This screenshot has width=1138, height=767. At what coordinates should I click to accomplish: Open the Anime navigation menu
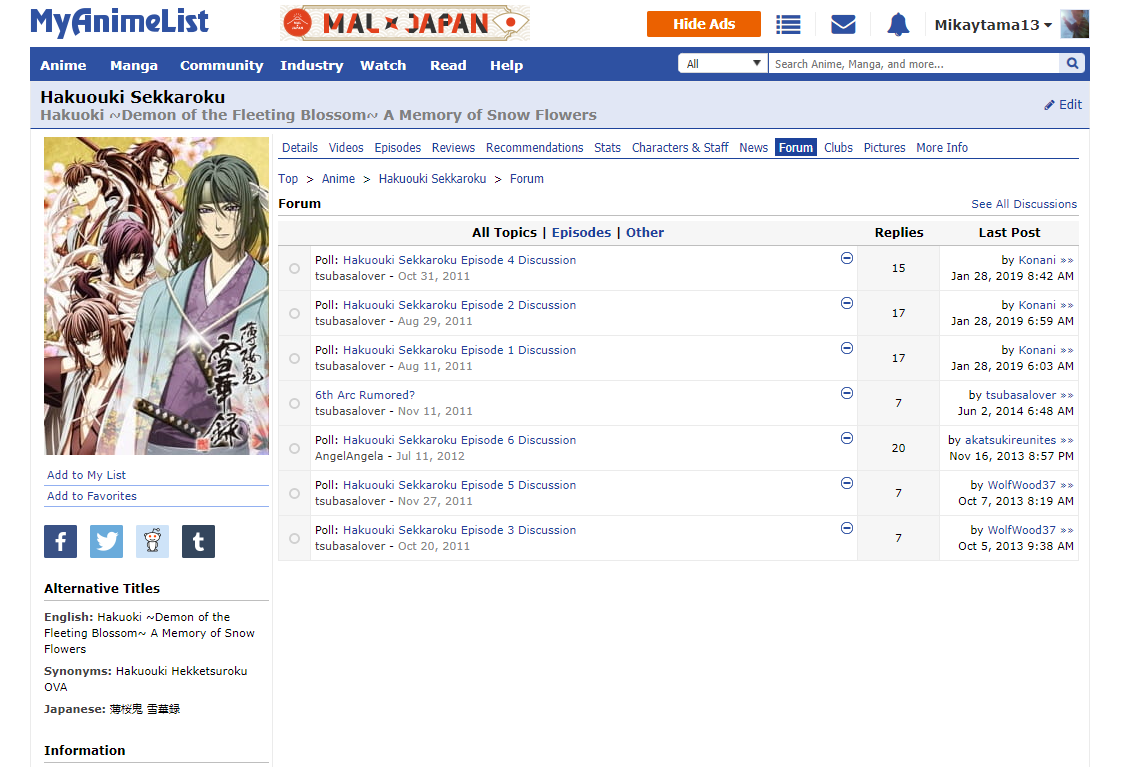point(63,65)
